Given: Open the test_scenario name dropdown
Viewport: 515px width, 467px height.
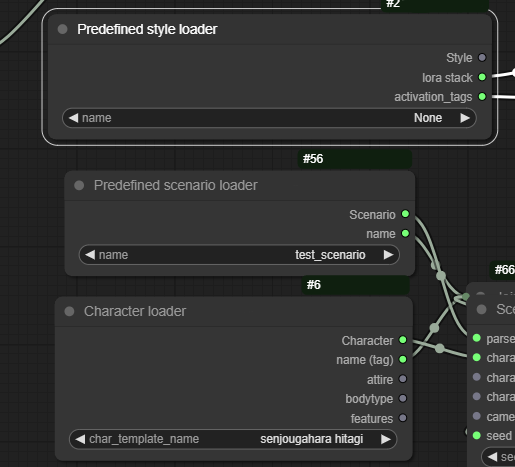Looking at the screenshot, I should pyautogui.click(x=239, y=255).
